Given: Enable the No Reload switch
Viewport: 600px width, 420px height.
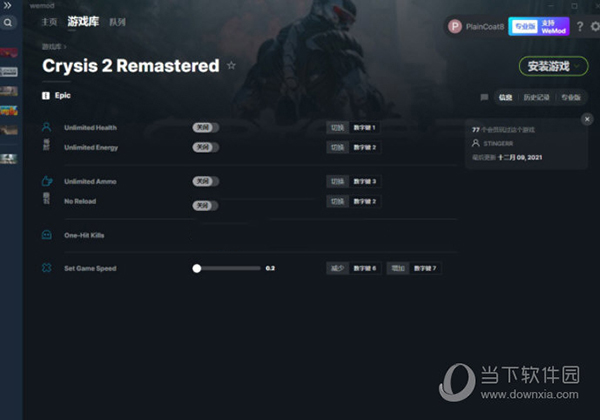Looking at the screenshot, I should tap(205, 205).
